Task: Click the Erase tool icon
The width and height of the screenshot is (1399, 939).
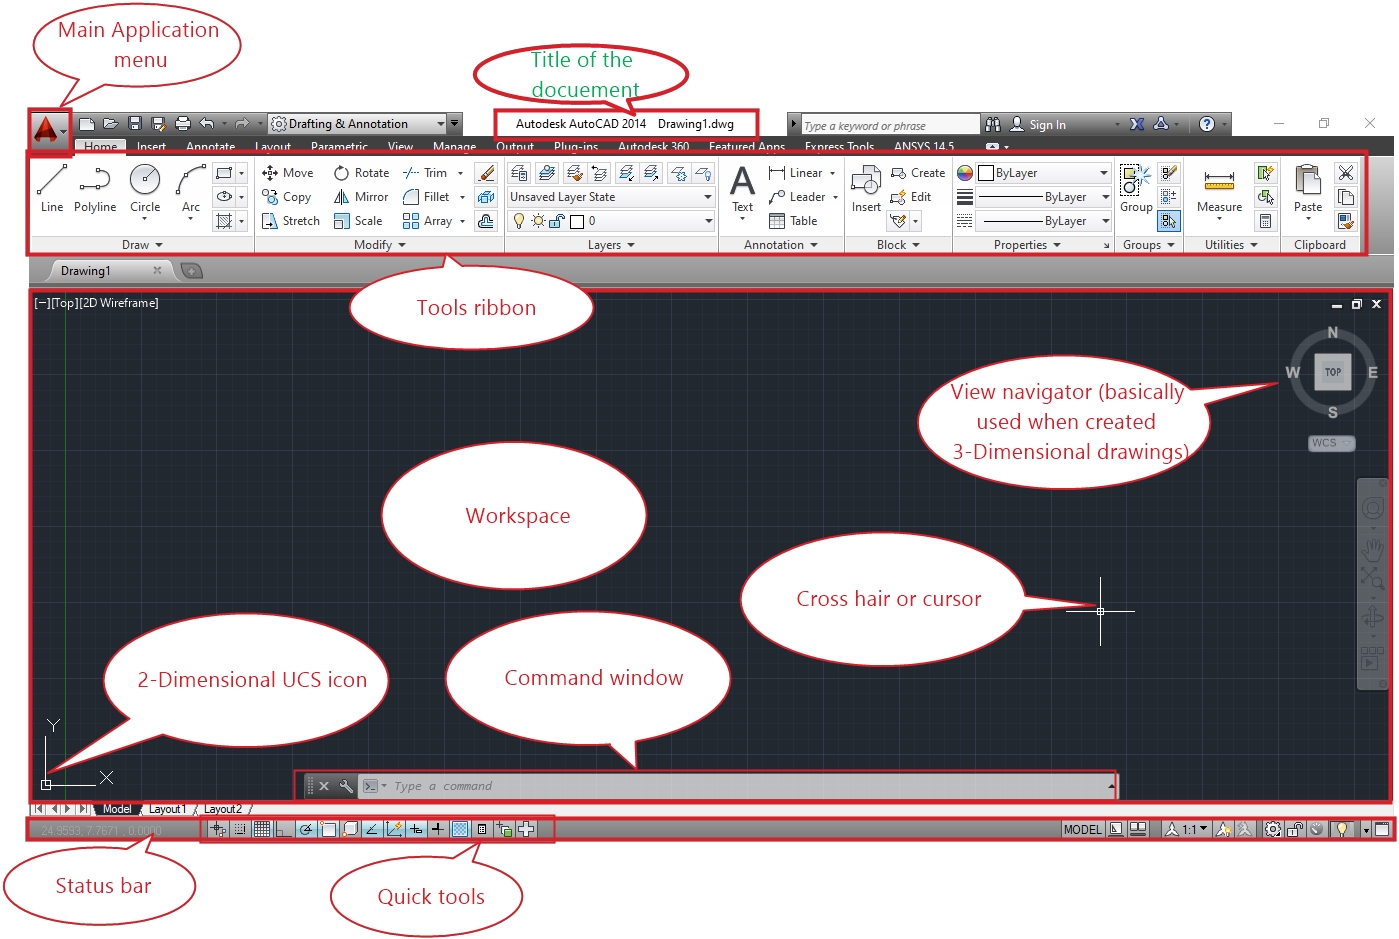Action: pos(486,173)
